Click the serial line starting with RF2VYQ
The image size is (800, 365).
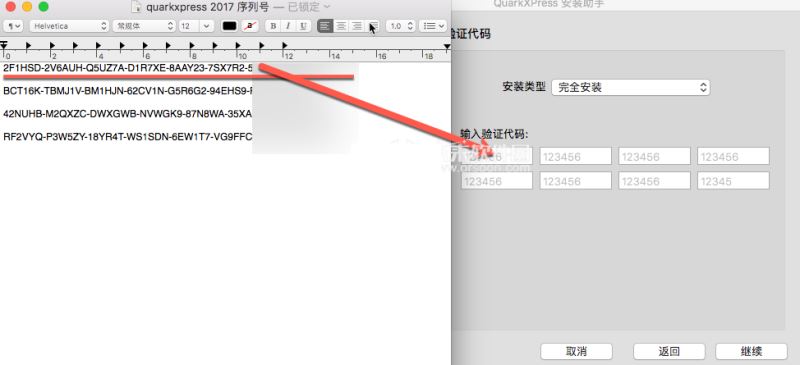click(x=128, y=136)
